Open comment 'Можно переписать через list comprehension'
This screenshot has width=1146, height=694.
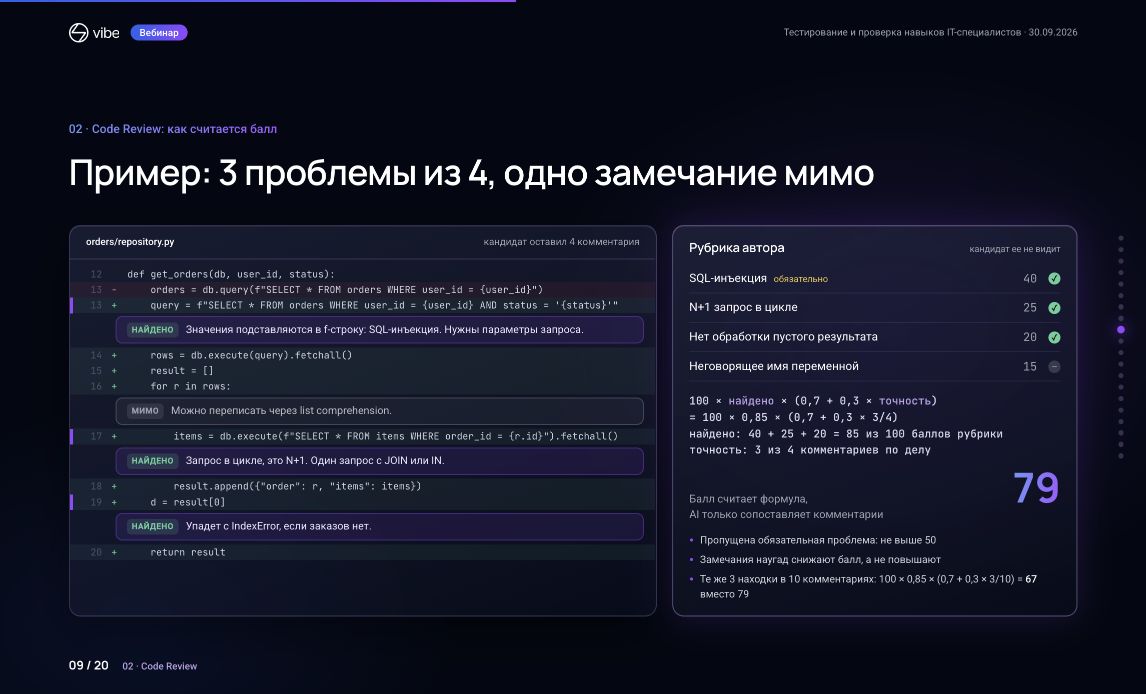(379, 411)
